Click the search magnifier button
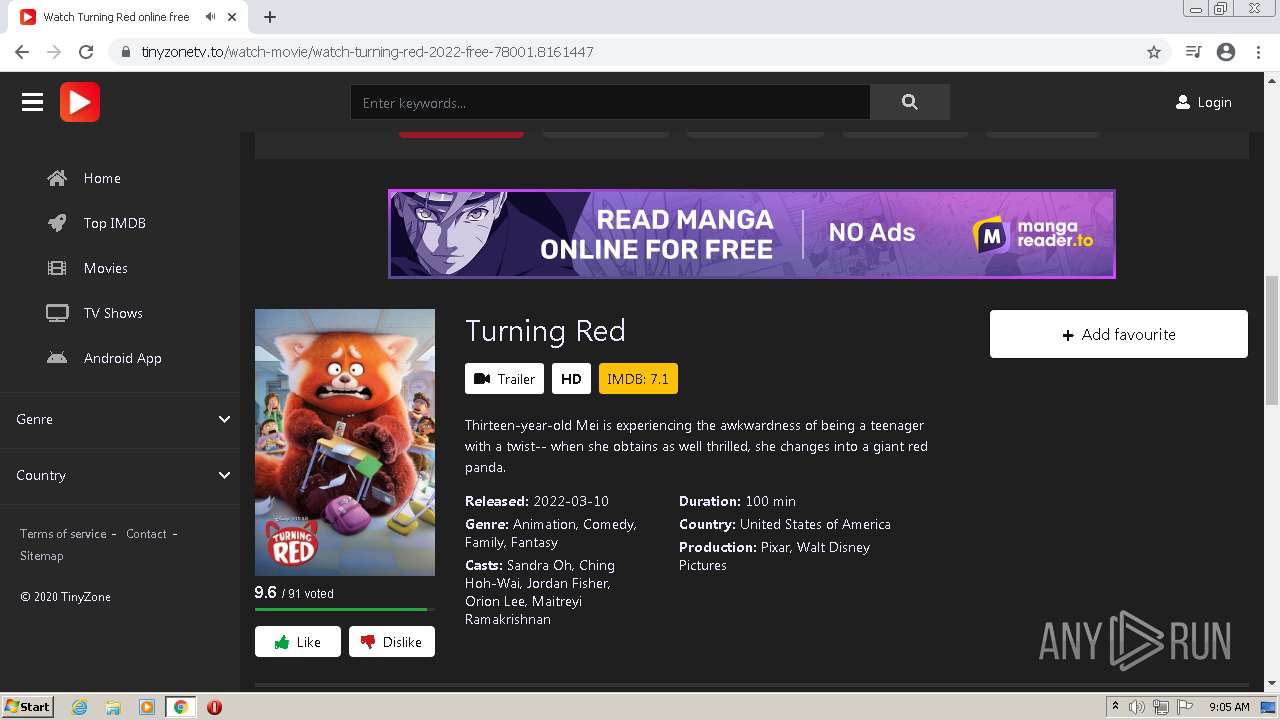 909,102
